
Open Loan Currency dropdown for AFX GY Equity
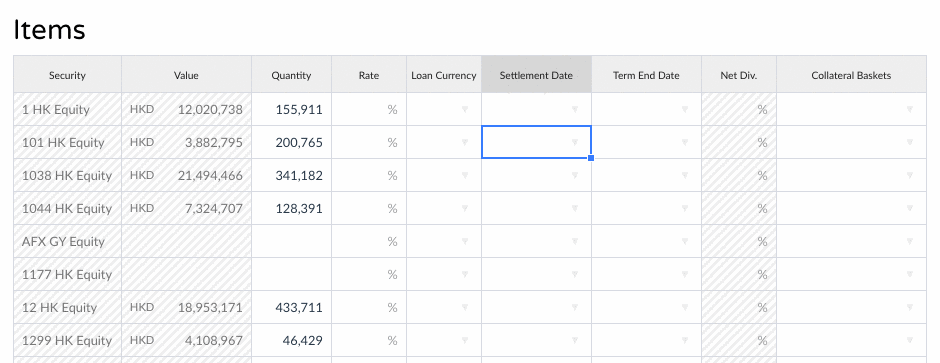point(464,241)
